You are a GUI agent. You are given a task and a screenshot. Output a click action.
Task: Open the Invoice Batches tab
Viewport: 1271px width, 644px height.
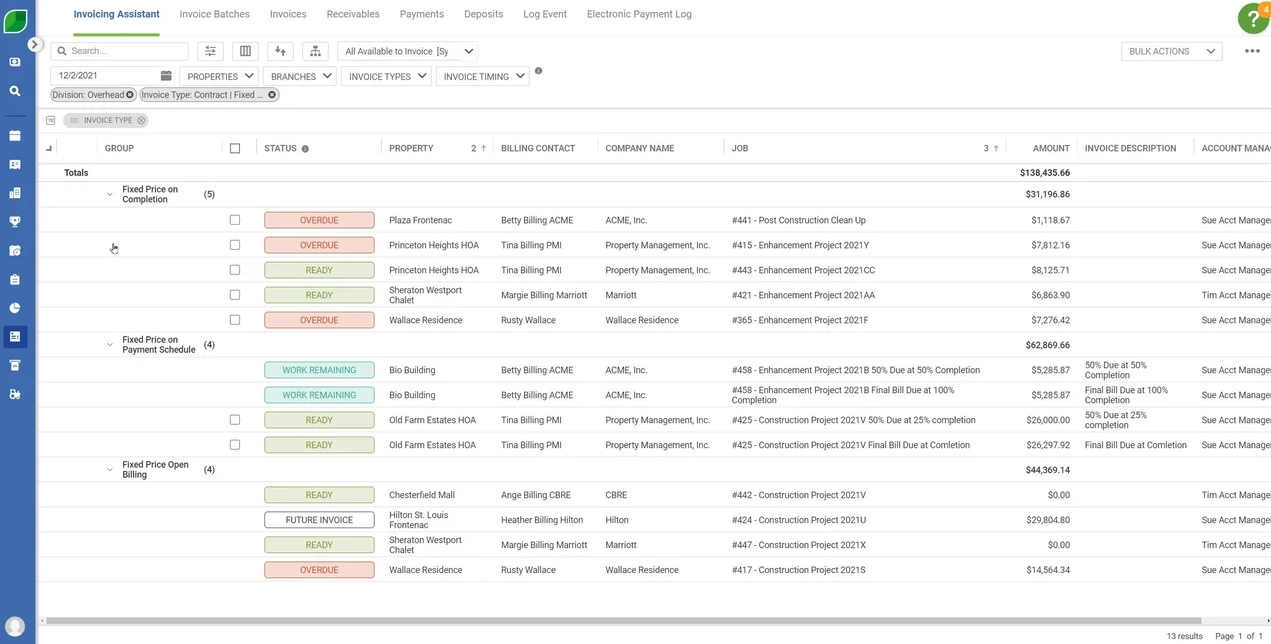(x=214, y=14)
